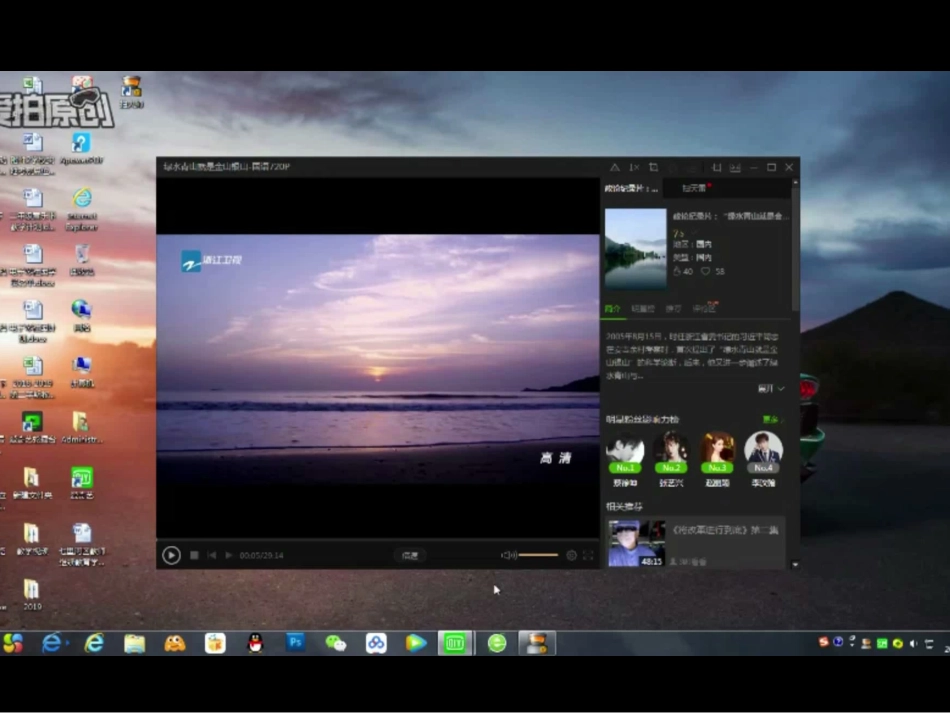Click the round play button in the player

[171, 555]
